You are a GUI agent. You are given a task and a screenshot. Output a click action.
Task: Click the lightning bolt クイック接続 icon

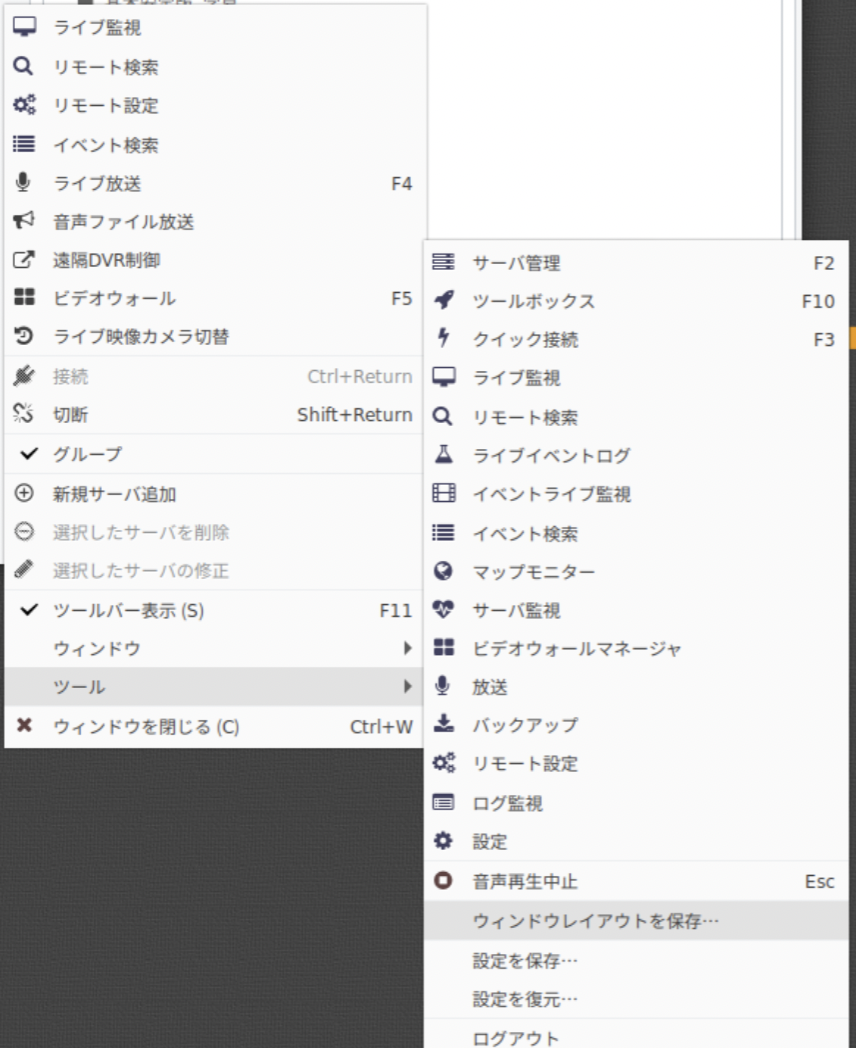point(443,339)
